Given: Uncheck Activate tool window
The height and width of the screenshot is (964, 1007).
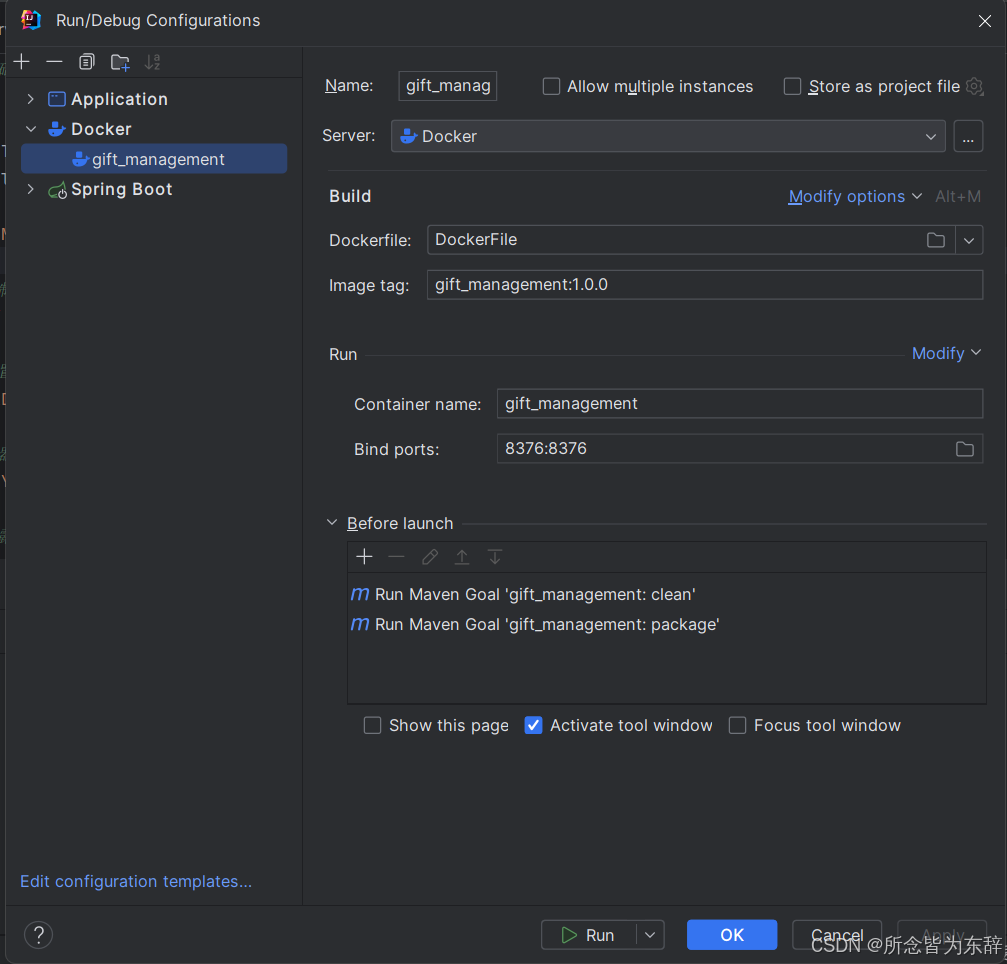Looking at the screenshot, I should pyautogui.click(x=533, y=725).
